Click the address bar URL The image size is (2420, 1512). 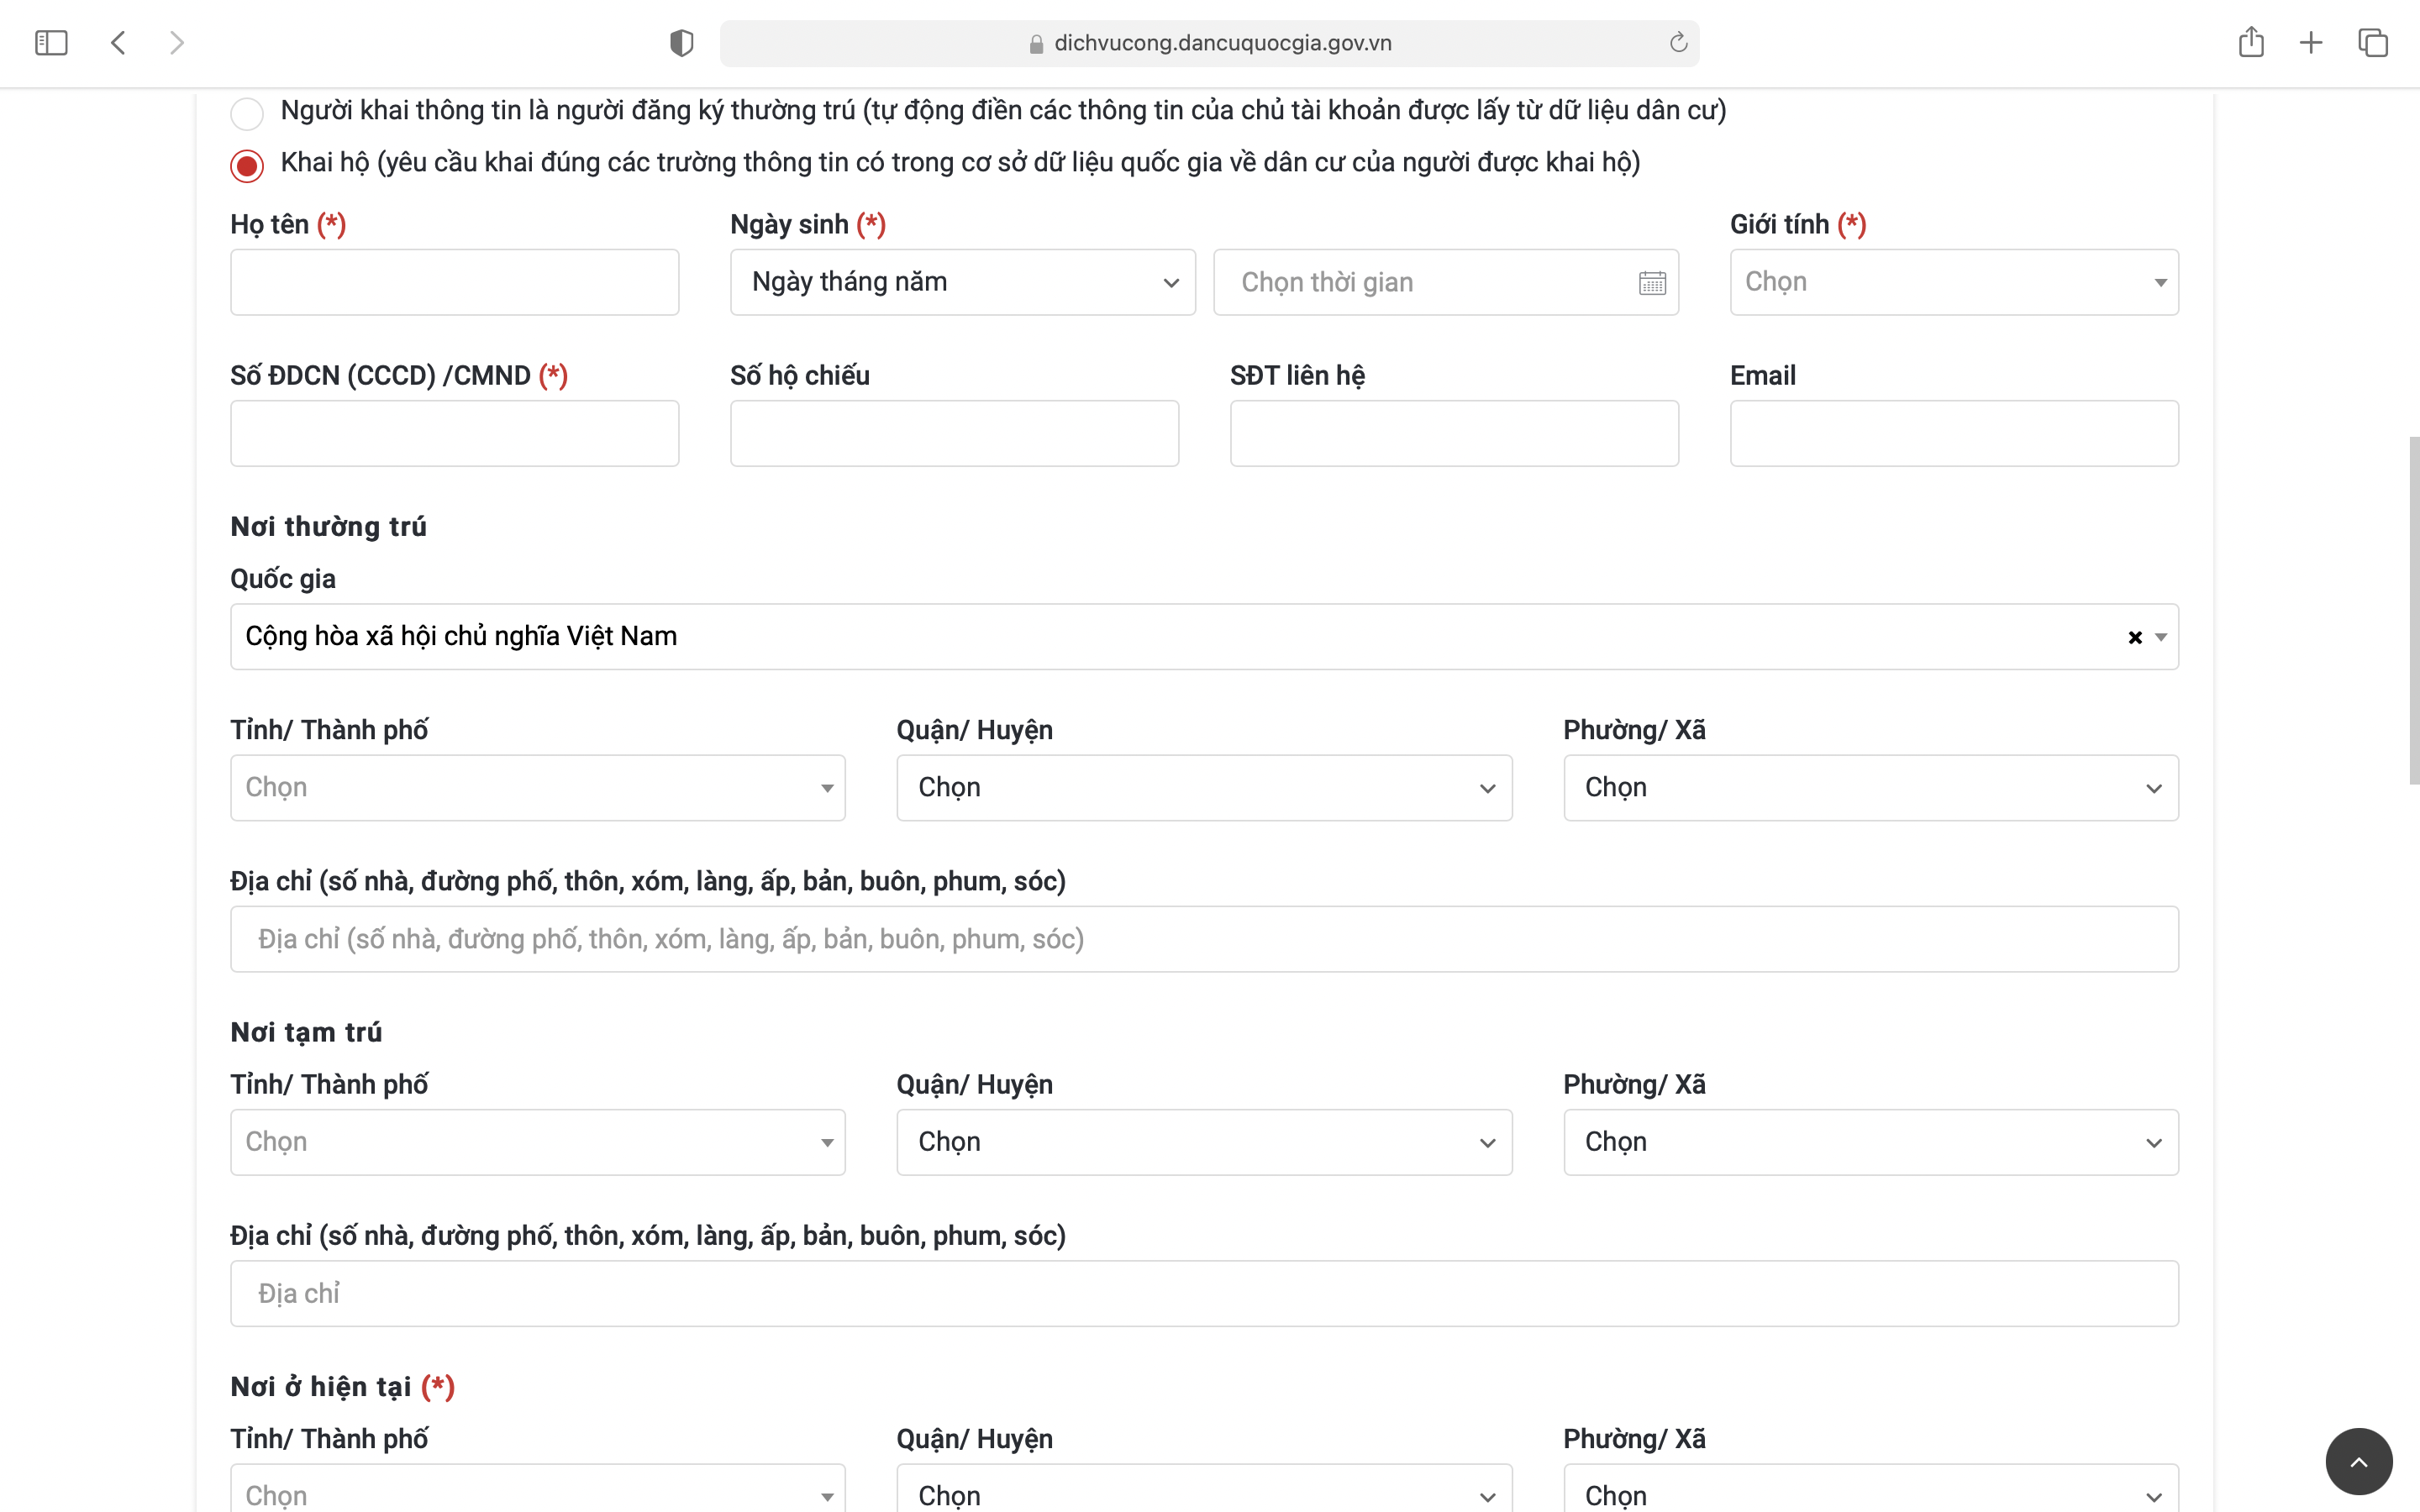[x=1221, y=43]
